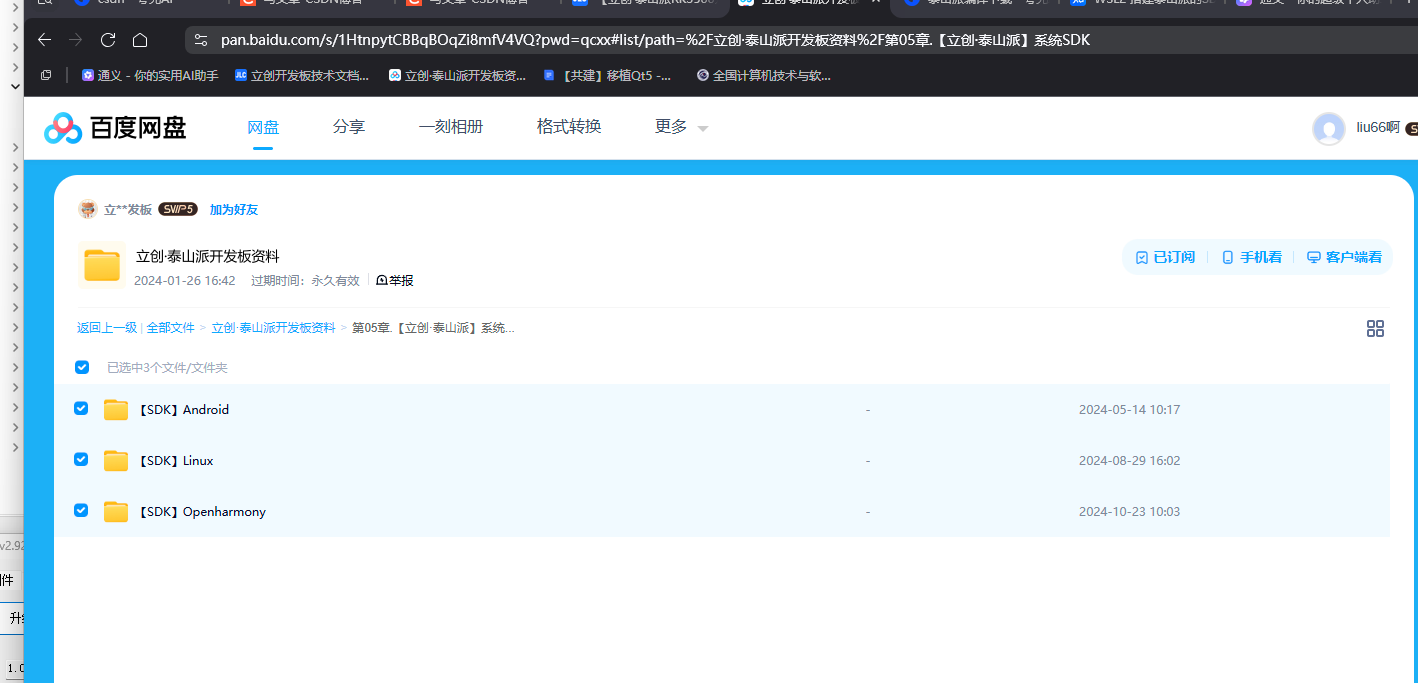Uncheck the 【SDK】Android checkbox
The width and height of the screenshot is (1418, 683).
81,408
